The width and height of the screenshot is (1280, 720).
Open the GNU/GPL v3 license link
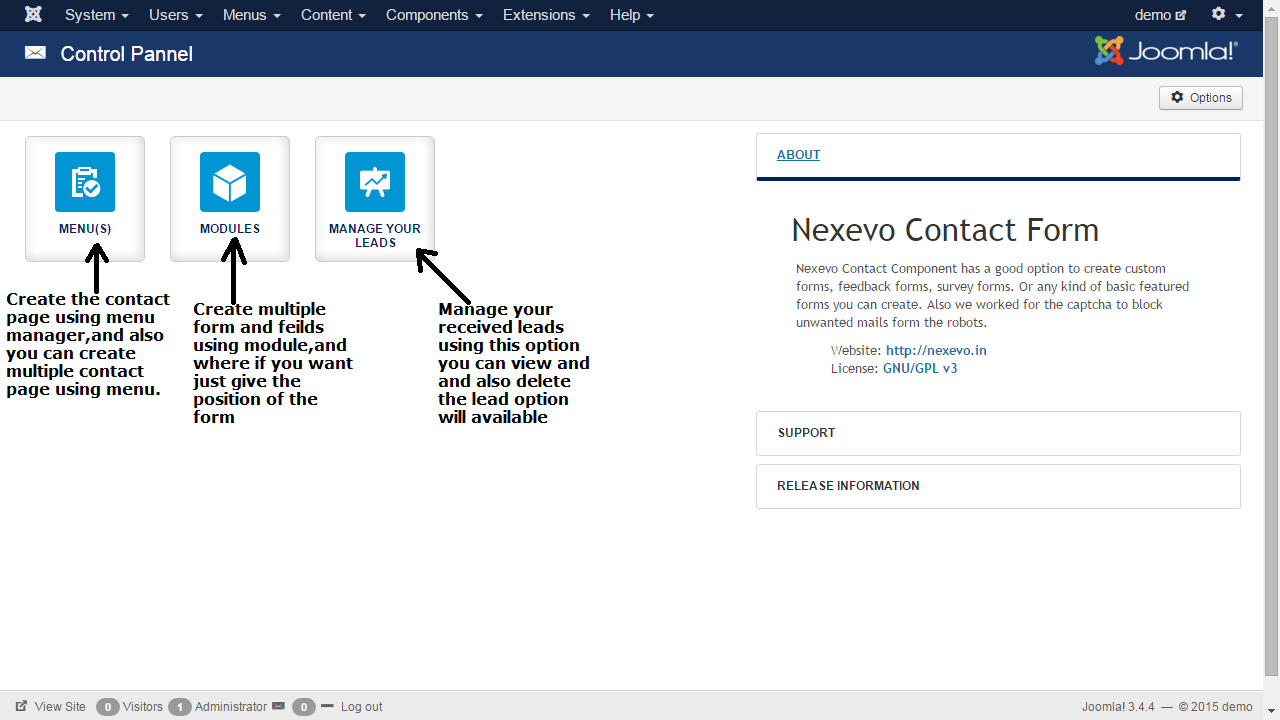pyautogui.click(x=920, y=369)
